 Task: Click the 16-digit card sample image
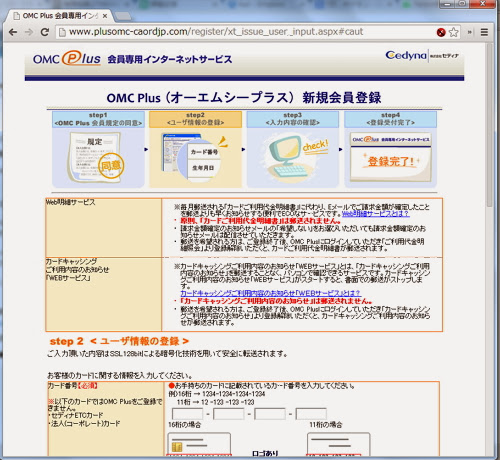tap(199, 444)
